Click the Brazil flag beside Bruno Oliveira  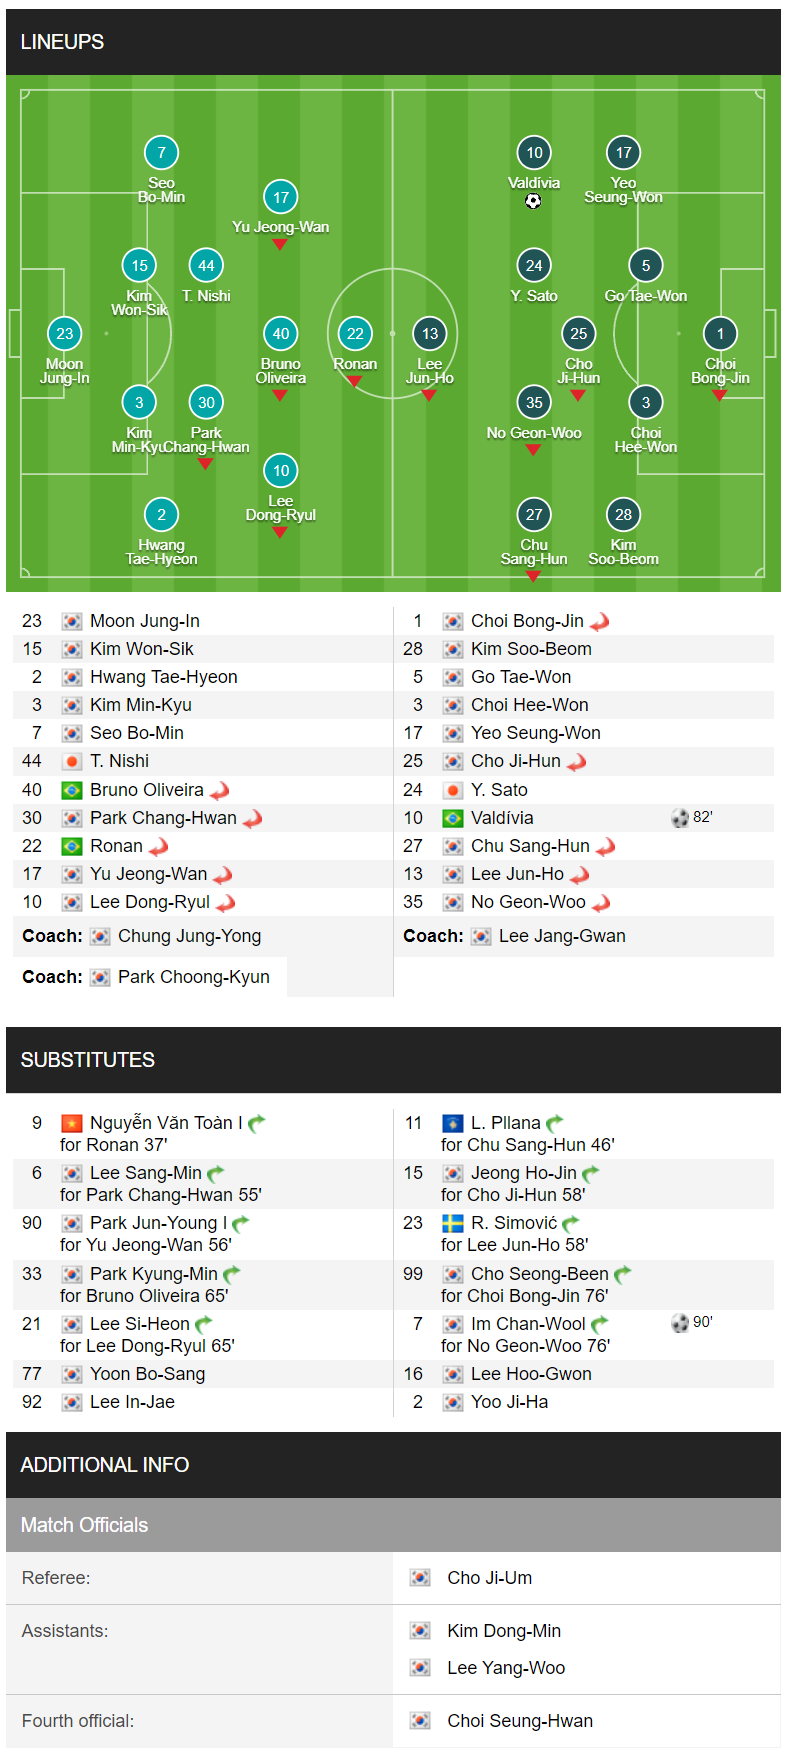pos(72,790)
